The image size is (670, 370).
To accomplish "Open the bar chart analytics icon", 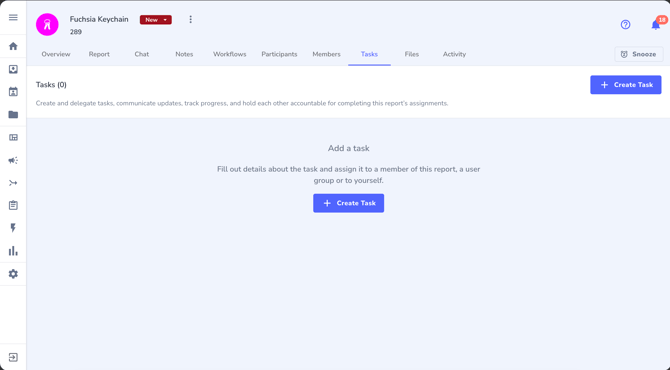I will [x=13, y=251].
